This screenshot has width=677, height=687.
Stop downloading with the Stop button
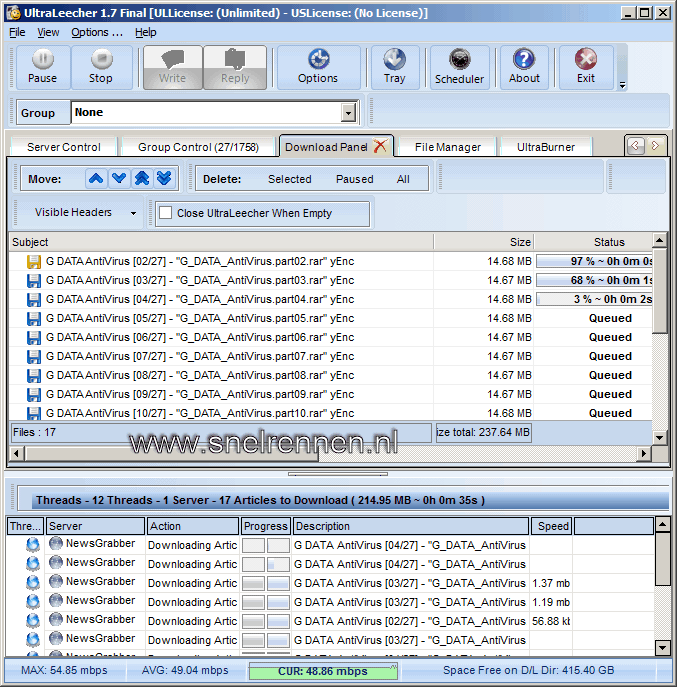tap(101, 67)
